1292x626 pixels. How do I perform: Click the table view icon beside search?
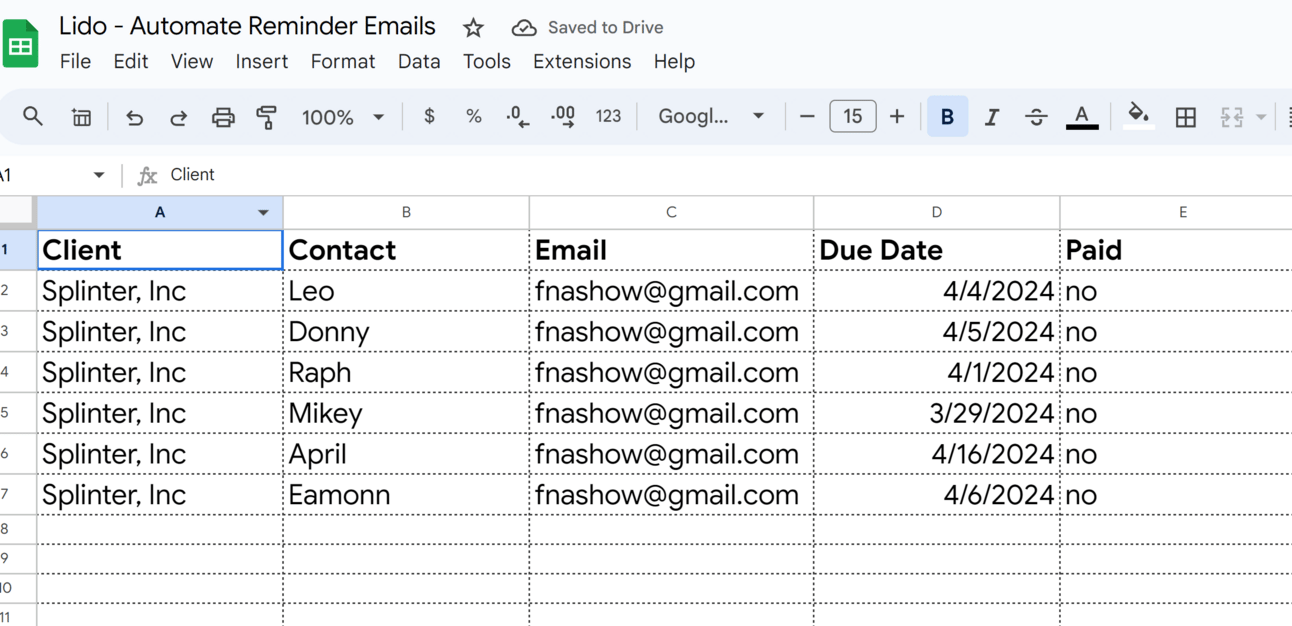[x=81, y=117]
